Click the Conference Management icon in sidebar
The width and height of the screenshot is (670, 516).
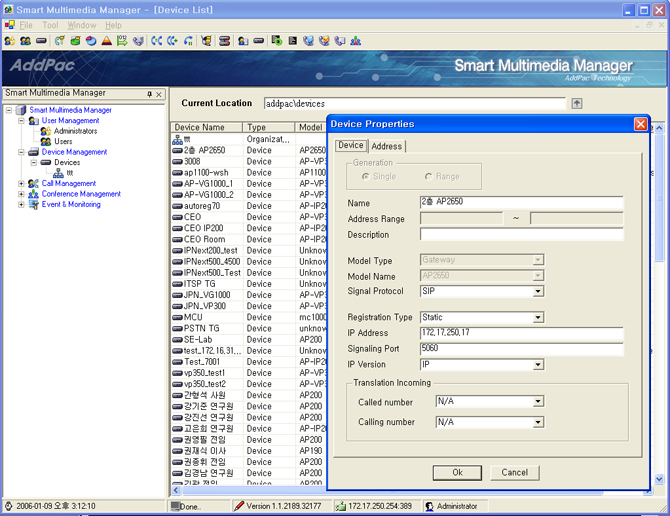pos(34,194)
